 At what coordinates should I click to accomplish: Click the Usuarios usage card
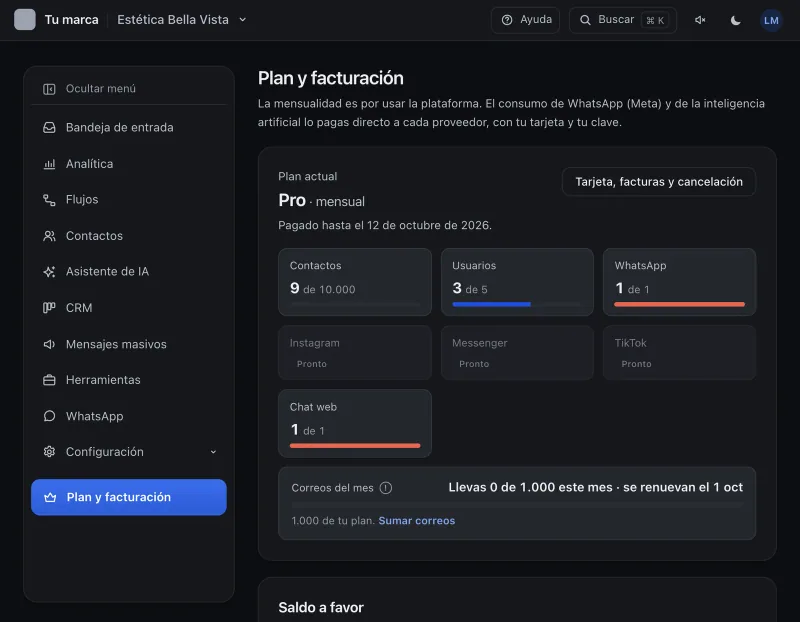(x=517, y=282)
